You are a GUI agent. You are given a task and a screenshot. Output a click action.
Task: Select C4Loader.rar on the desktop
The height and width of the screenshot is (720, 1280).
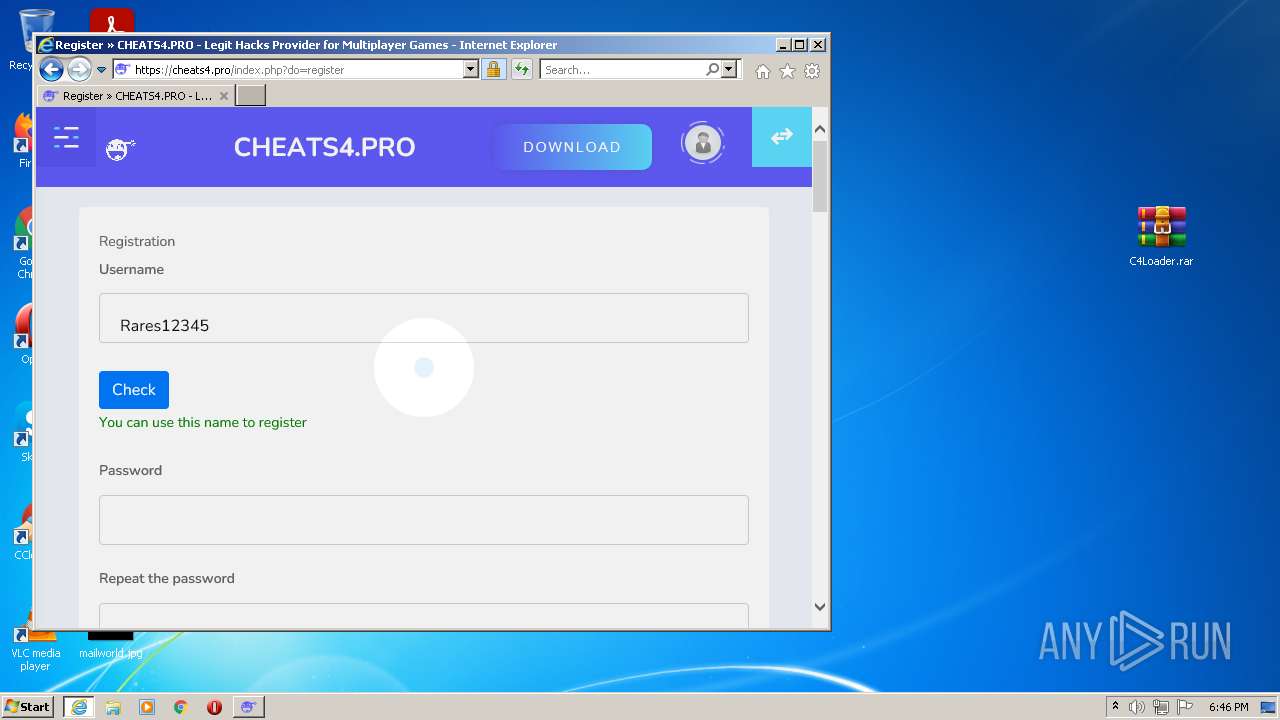click(x=1161, y=237)
